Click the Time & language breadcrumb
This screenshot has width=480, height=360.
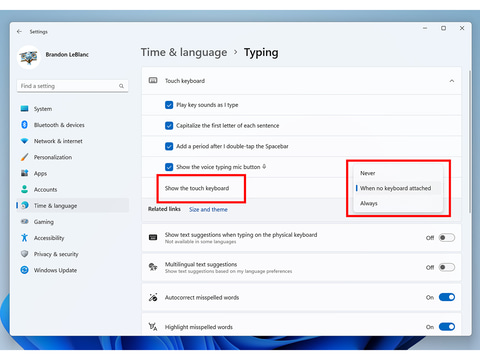[184, 52]
